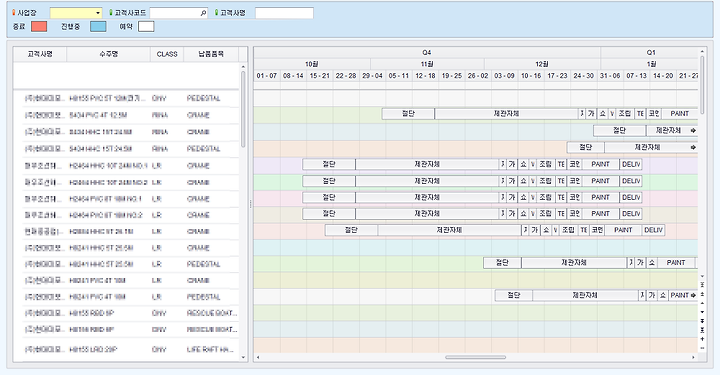Click the 14 - 20 week header
The width and height of the screenshot is (720, 375).
pyautogui.click(x=663, y=76)
